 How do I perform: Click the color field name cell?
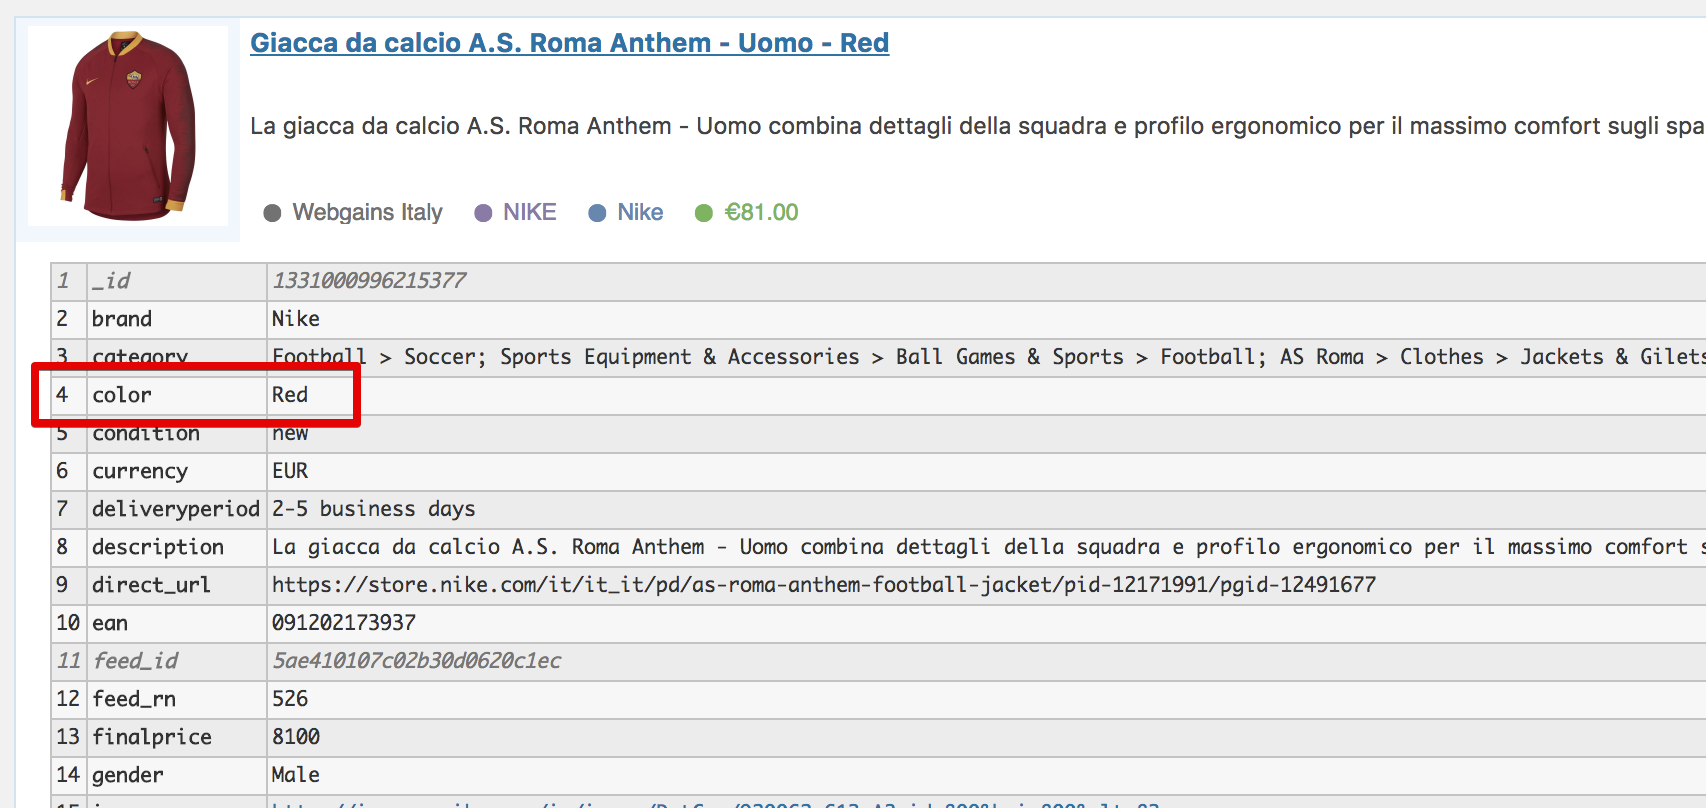pyautogui.click(x=177, y=395)
